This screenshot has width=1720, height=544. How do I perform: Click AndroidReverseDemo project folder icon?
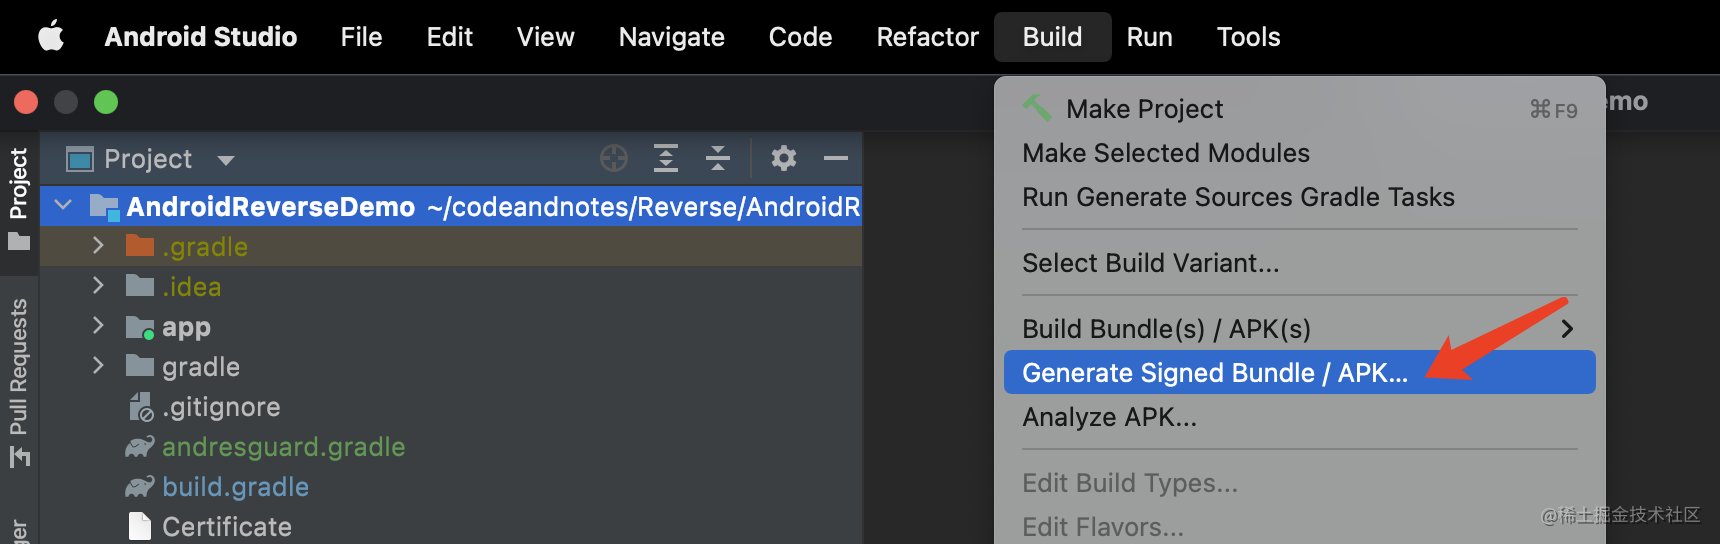105,206
